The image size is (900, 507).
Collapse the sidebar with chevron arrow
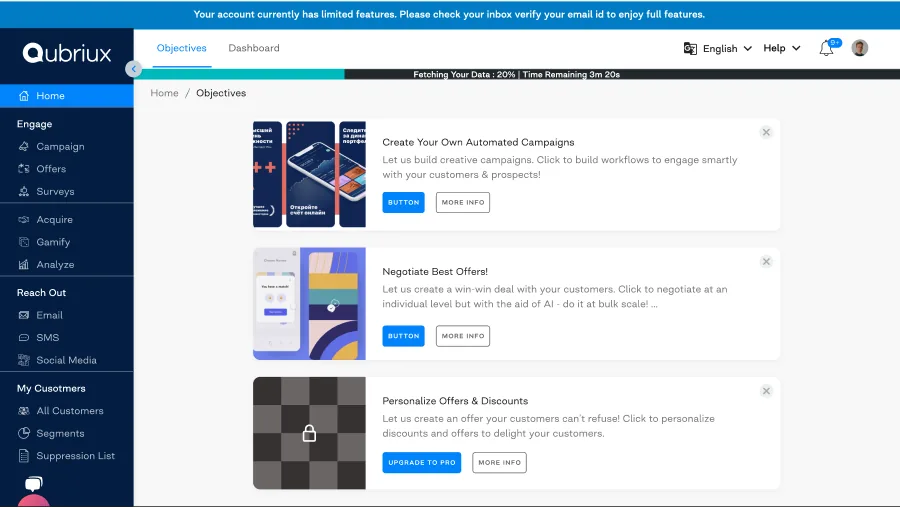click(133, 69)
